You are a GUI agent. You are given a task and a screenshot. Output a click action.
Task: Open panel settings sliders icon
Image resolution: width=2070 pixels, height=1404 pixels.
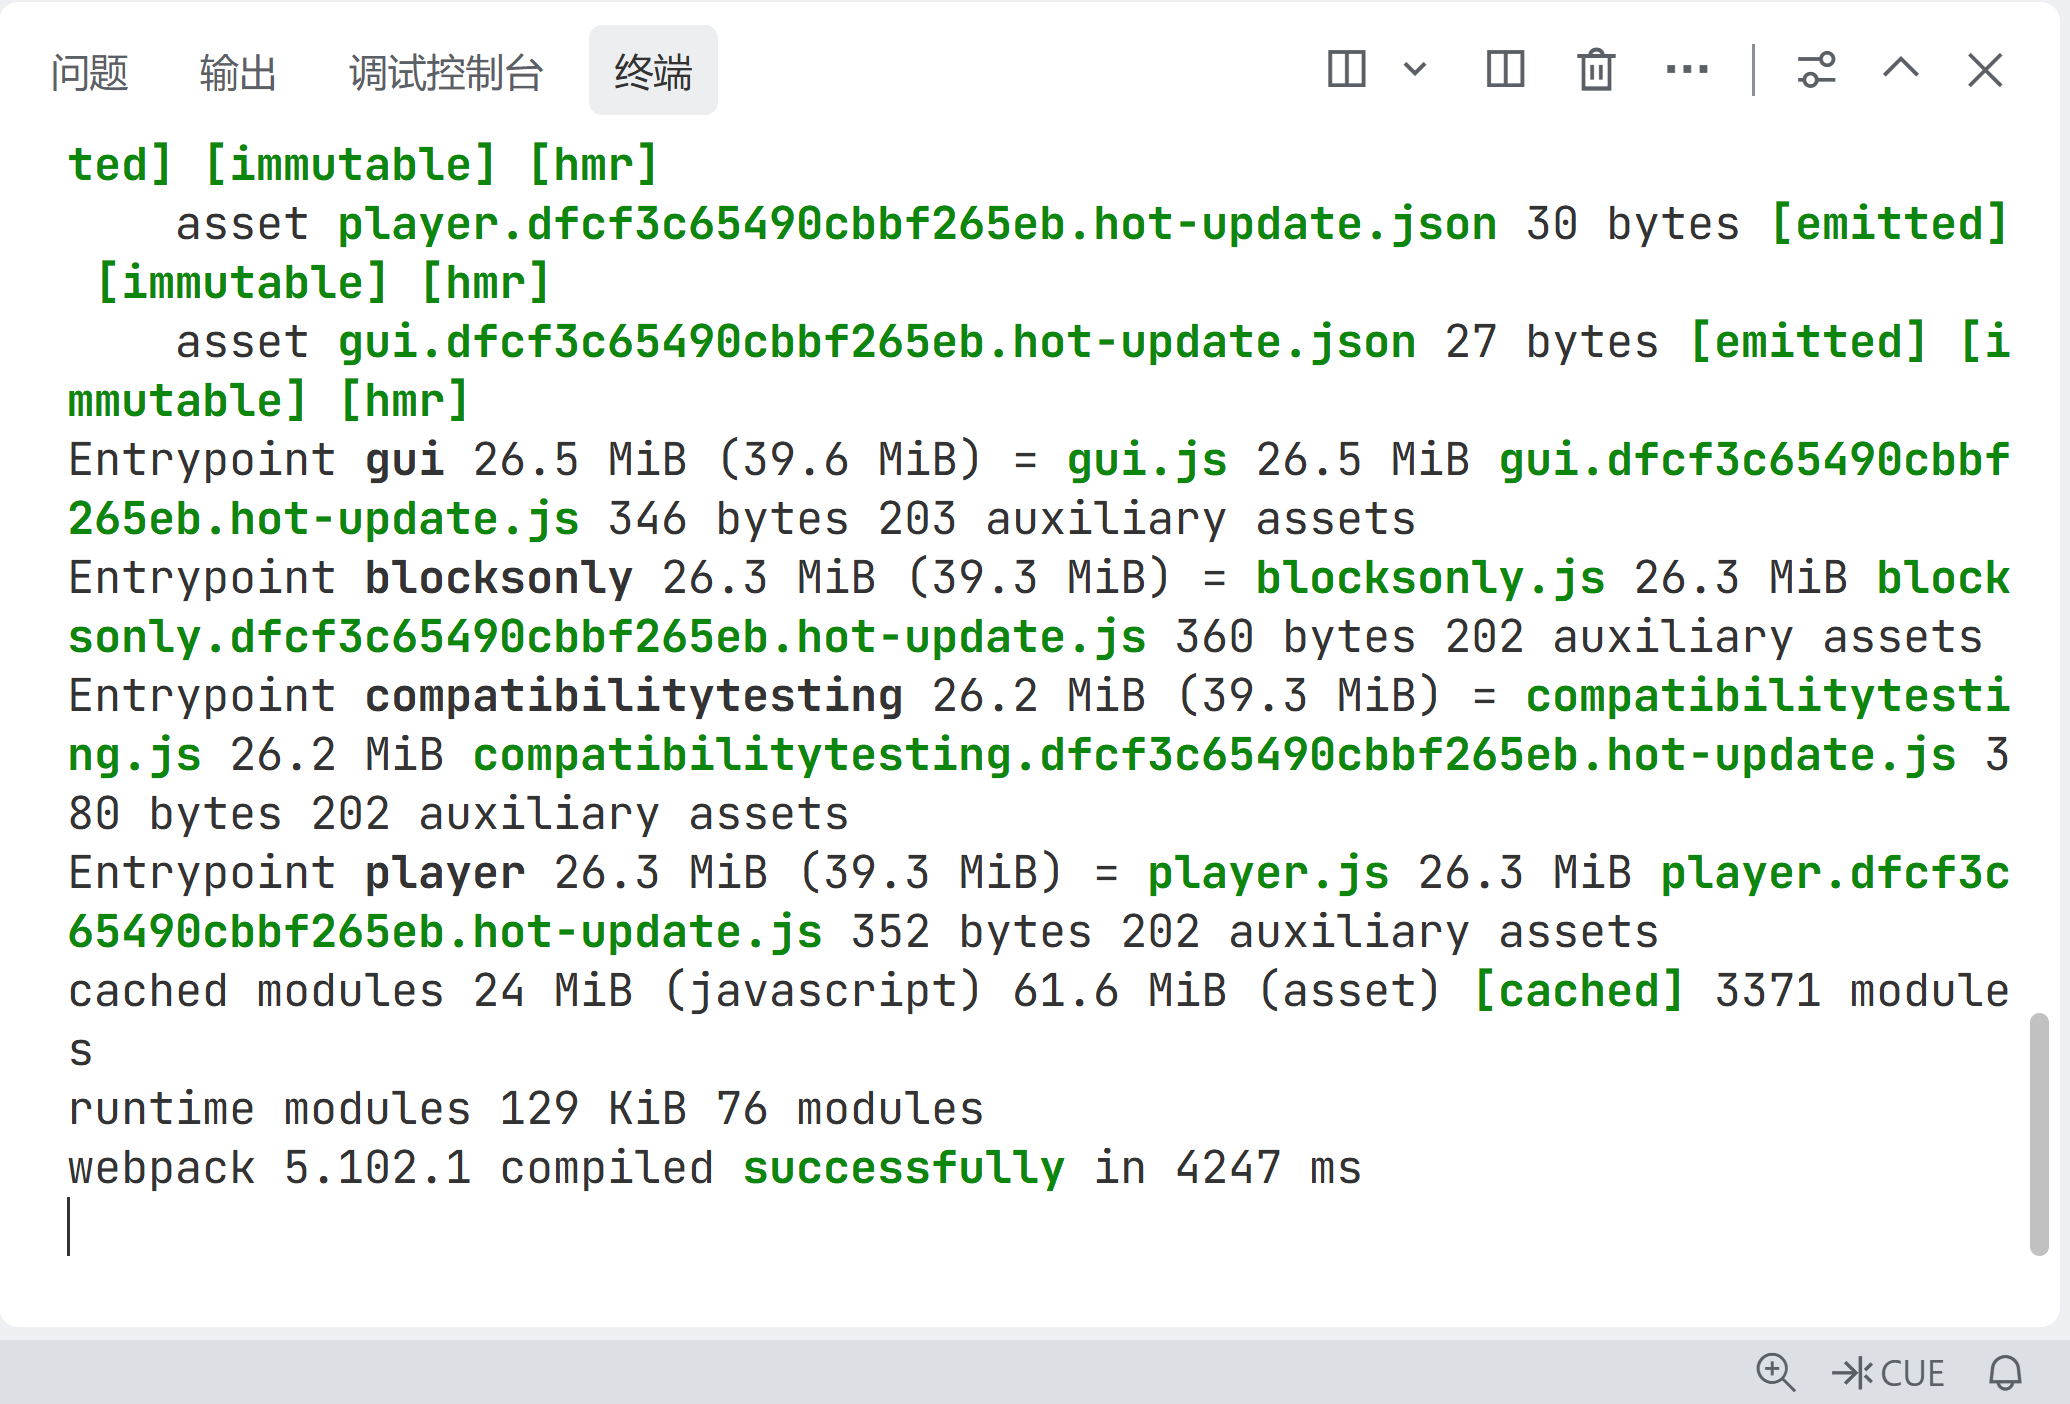[1816, 70]
